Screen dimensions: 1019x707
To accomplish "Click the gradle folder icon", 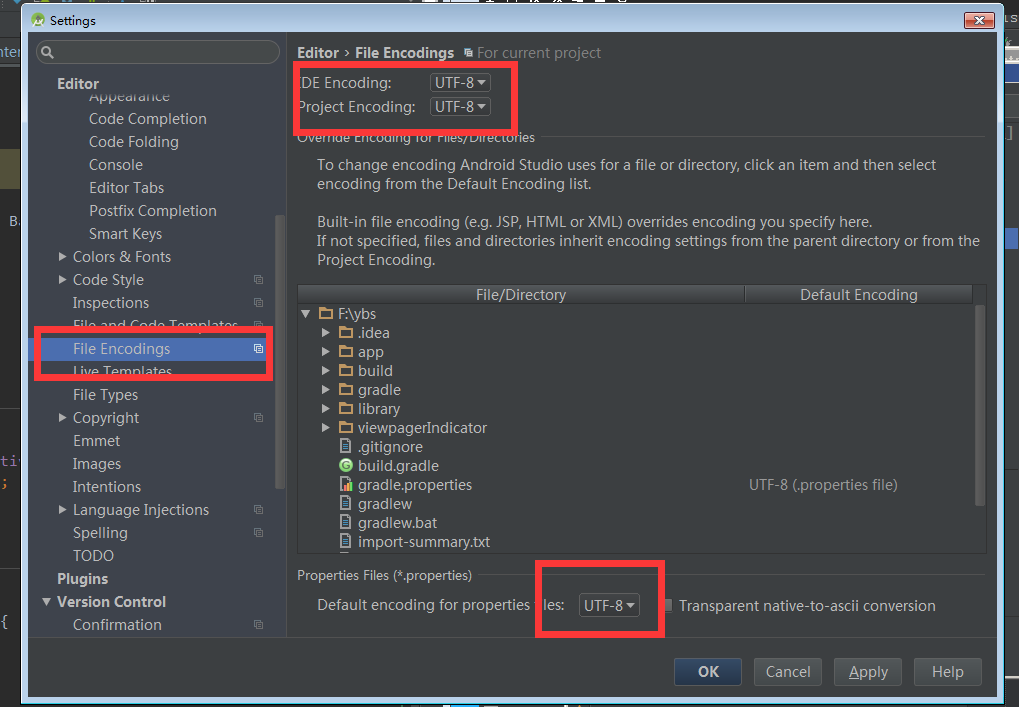I will pyautogui.click(x=346, y=390).
